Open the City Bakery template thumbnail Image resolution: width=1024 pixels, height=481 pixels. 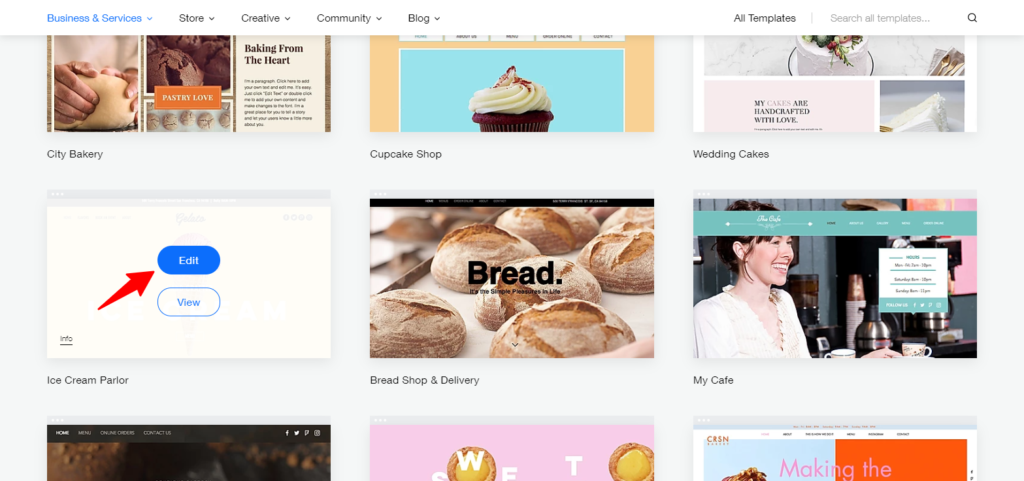point(189,84)
